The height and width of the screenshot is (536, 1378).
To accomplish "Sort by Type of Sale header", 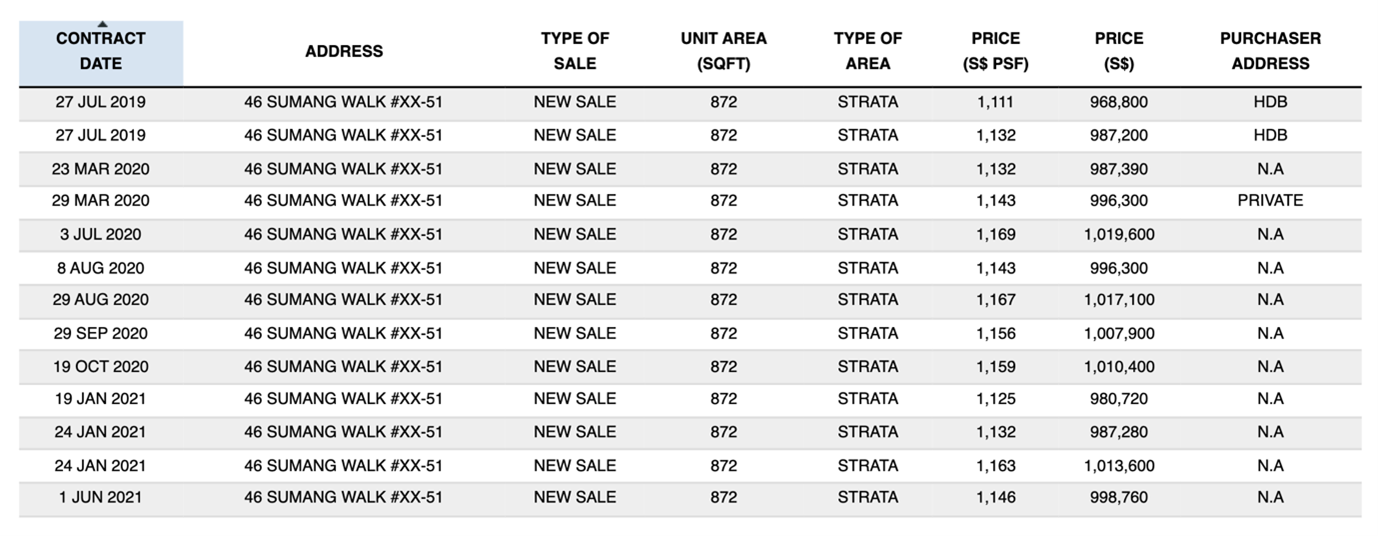I will (575, 51).
